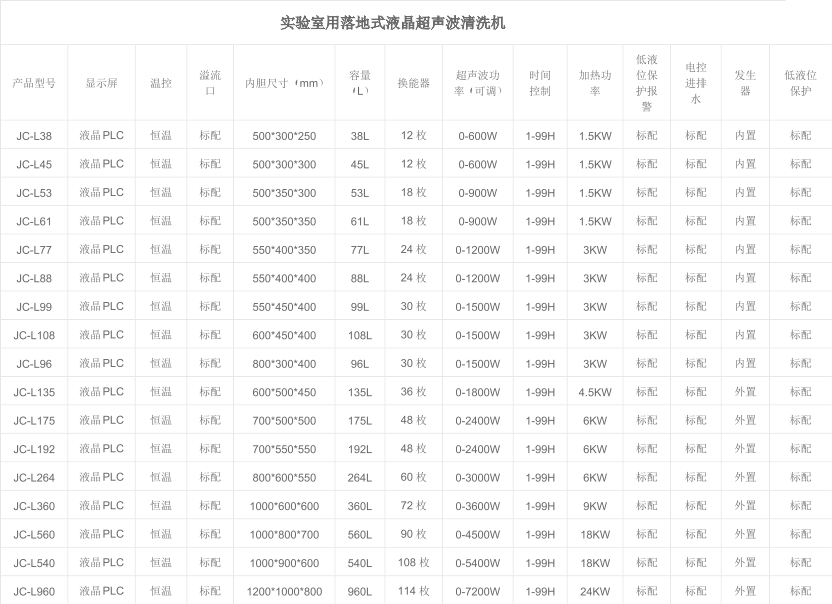
Task: Click 内置 cell in JC-L96 row
Action: point(745,364)
